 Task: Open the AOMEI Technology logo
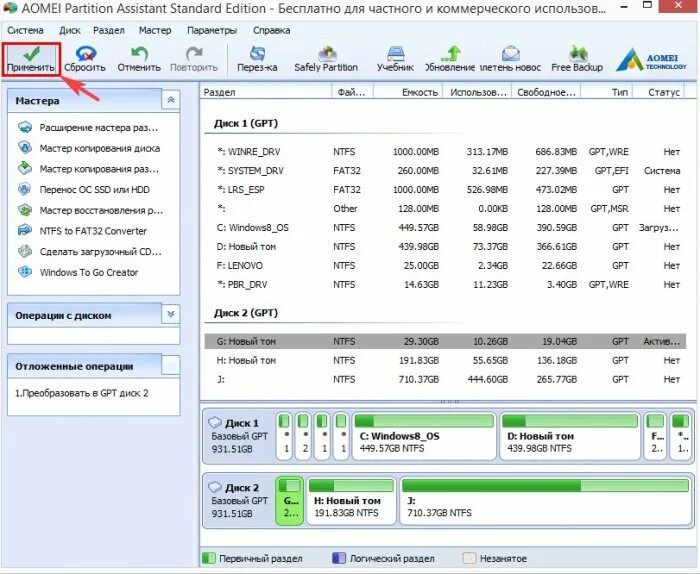click(x=651, y=60)
